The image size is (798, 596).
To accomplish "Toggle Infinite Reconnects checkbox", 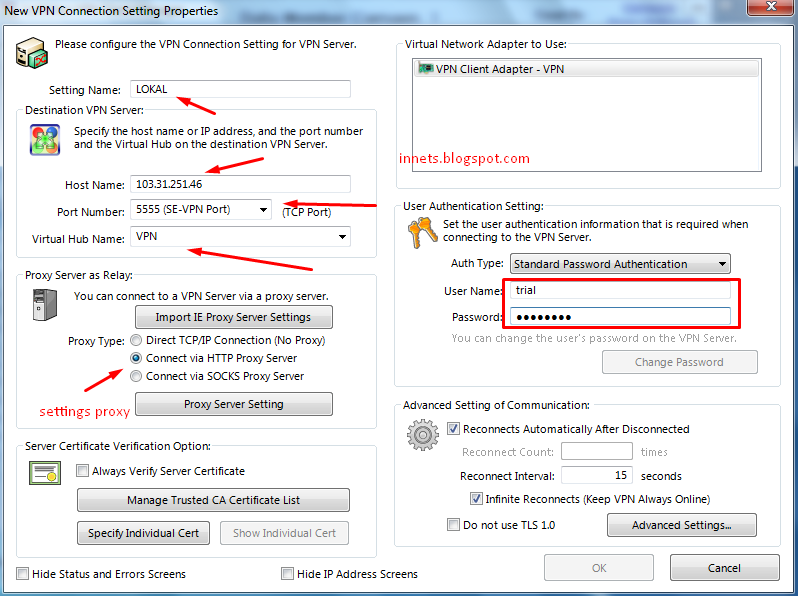I will (x=476, y=499).
